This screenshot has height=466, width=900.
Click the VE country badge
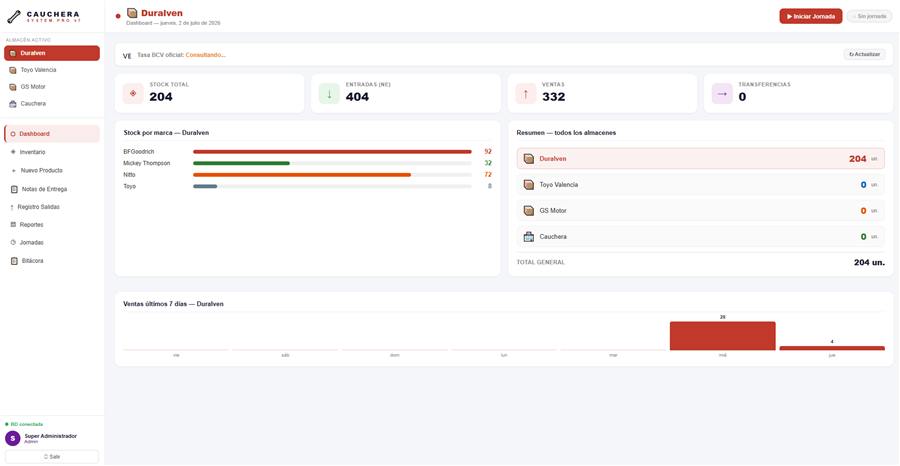(x=127, y=56)
